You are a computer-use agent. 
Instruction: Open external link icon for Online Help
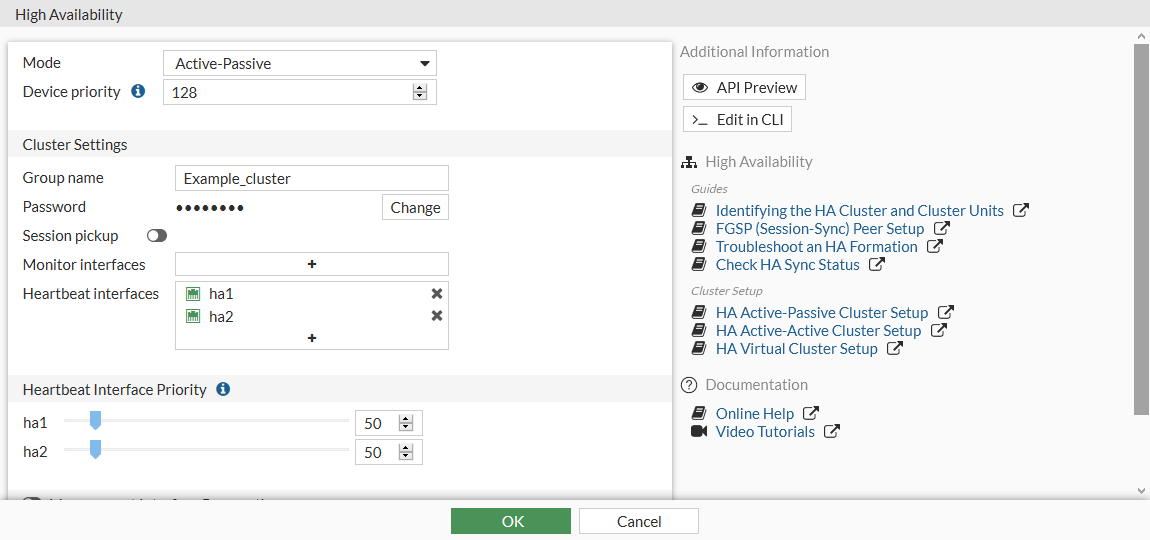pyautogui.click(x=811, y=413)
